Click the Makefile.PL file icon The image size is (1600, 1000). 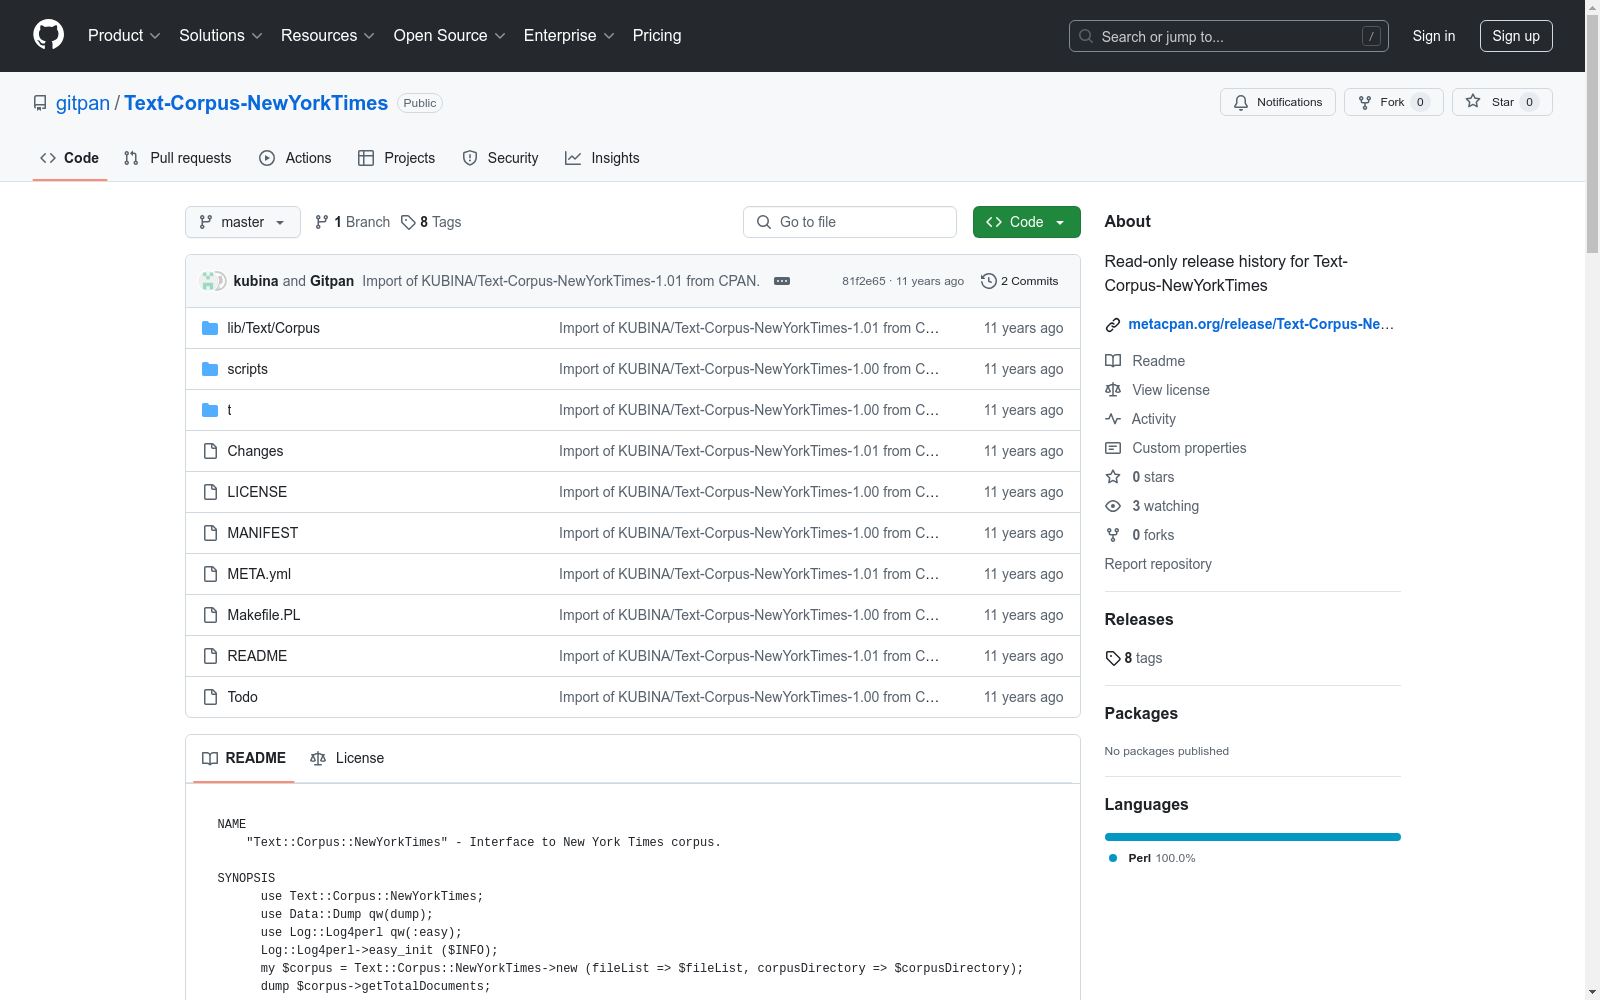pyautogui.click(x=210, y=615)
